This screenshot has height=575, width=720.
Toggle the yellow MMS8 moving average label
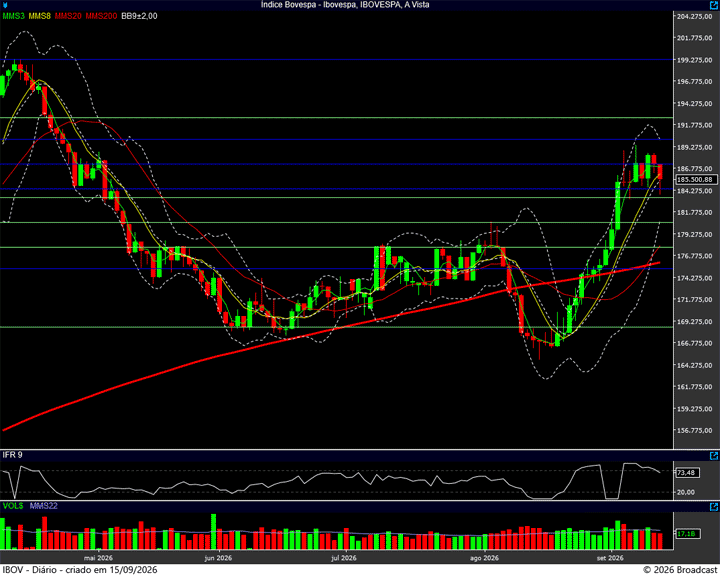[39, 16]
